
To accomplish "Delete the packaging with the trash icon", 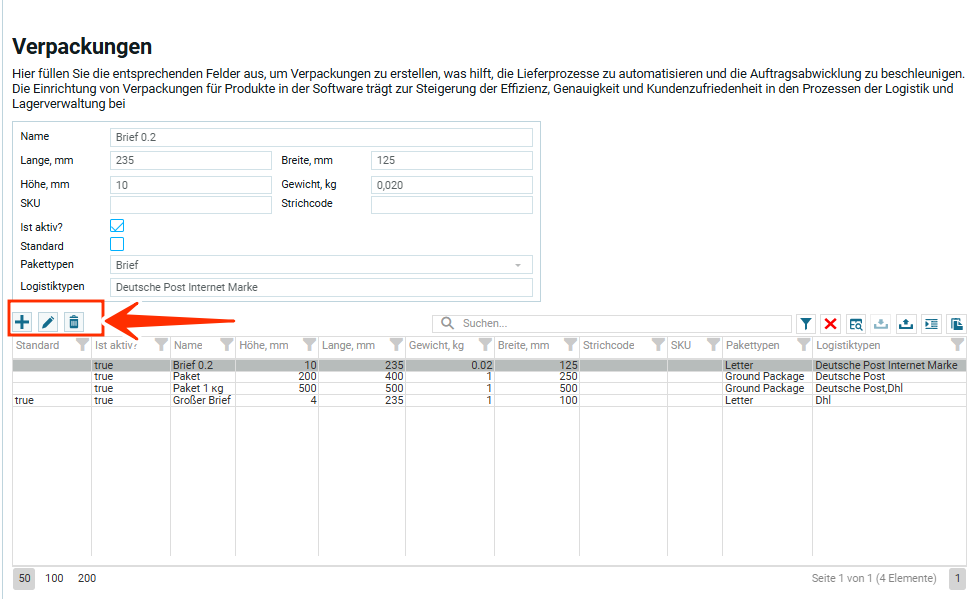I will click(73, 322).
